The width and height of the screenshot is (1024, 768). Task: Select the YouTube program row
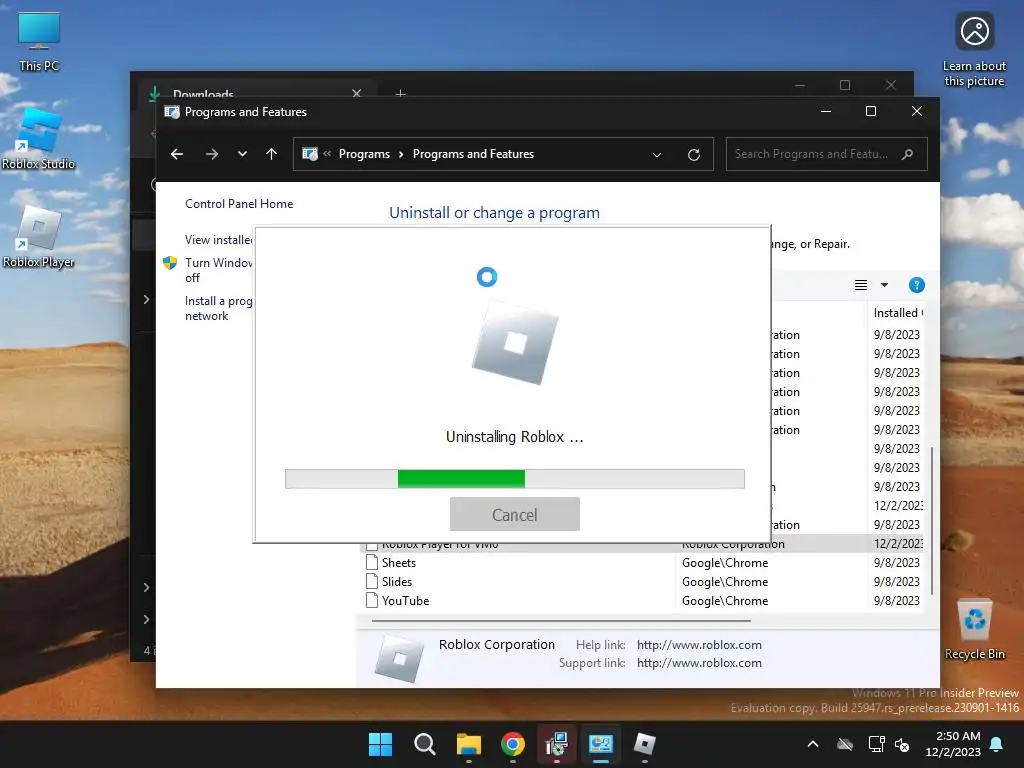point(643,601)
